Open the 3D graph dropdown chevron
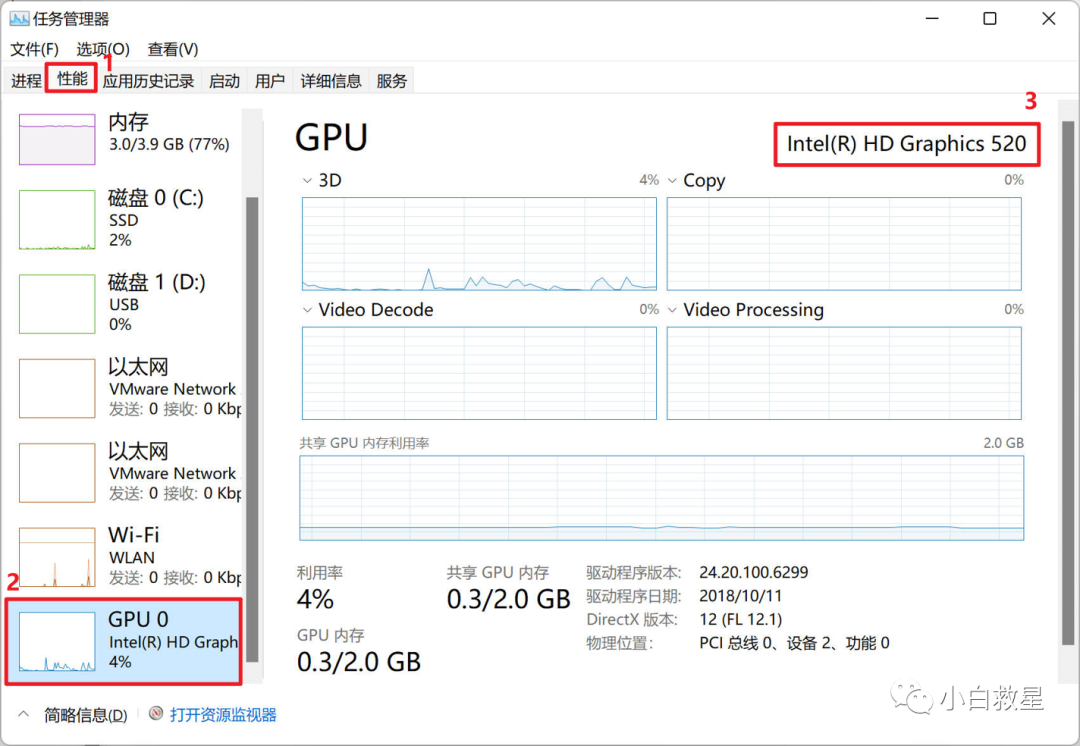 307,181
